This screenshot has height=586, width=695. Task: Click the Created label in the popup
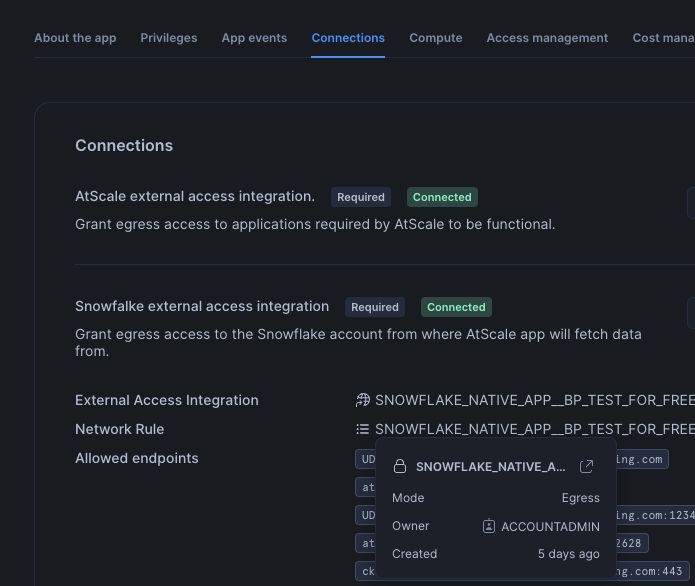(x=415, y=554)
